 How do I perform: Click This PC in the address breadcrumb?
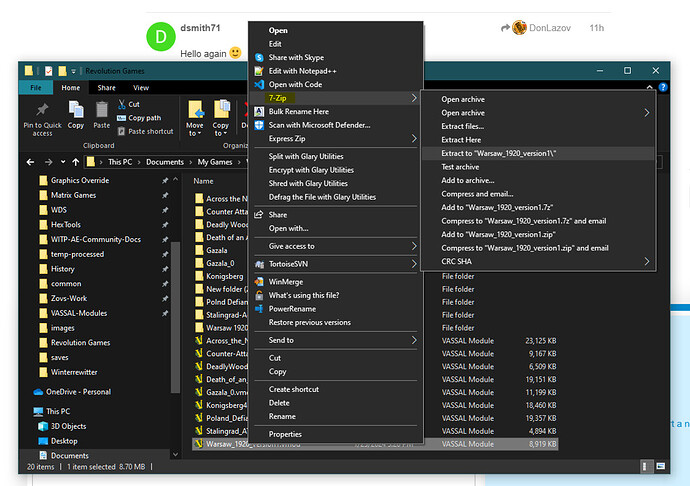click(120, 162)
